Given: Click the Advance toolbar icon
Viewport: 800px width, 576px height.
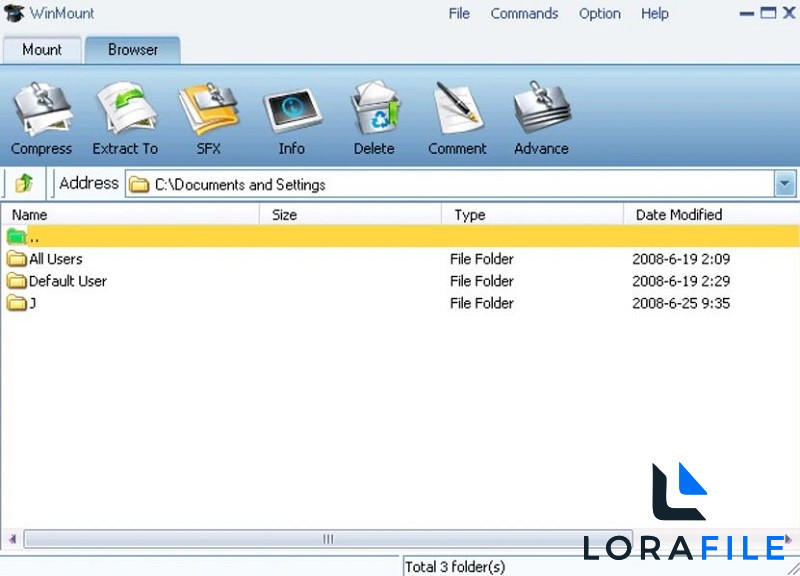Looking at the screenshot, I should click(542, 109).
